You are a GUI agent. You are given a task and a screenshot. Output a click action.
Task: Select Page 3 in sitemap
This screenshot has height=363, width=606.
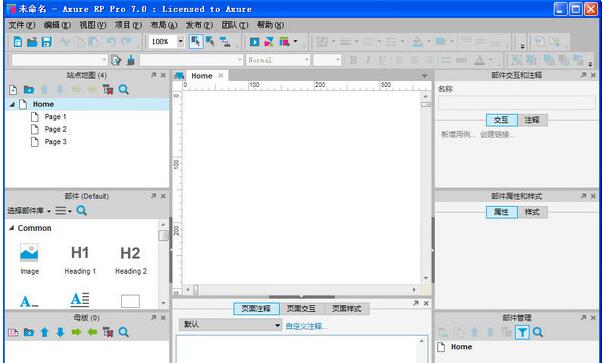[55, 142]
